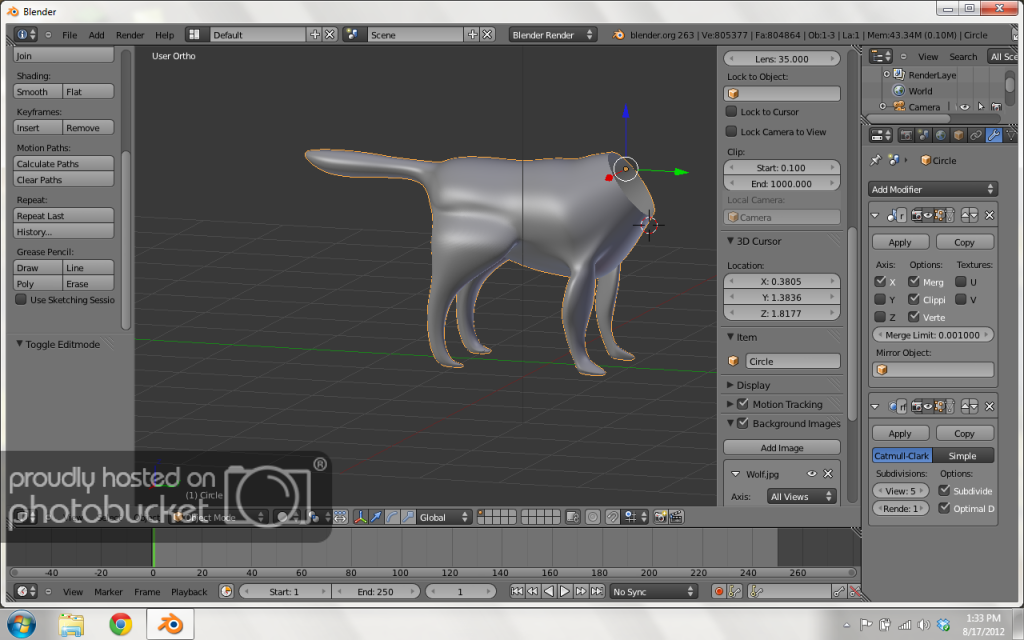Remove the Mirror modifier with its X

pyautogui.click(x=989, y=215)
